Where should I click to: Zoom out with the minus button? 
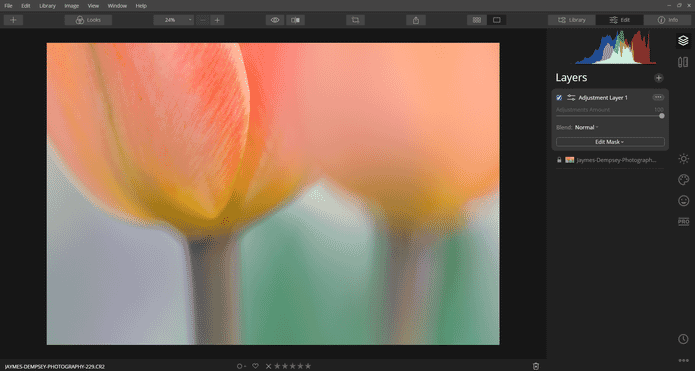[202, 20]
